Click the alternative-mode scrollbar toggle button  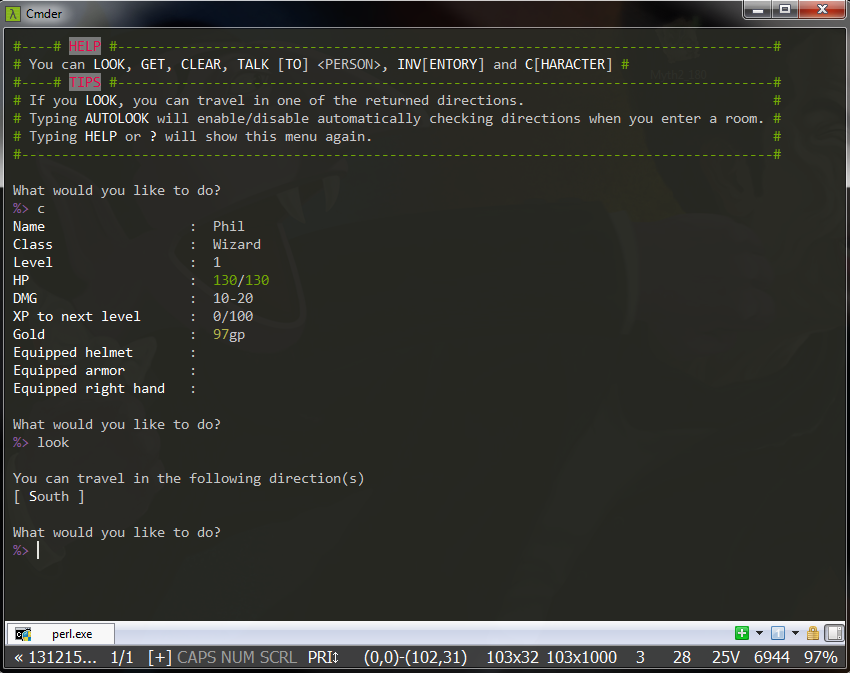833,633
